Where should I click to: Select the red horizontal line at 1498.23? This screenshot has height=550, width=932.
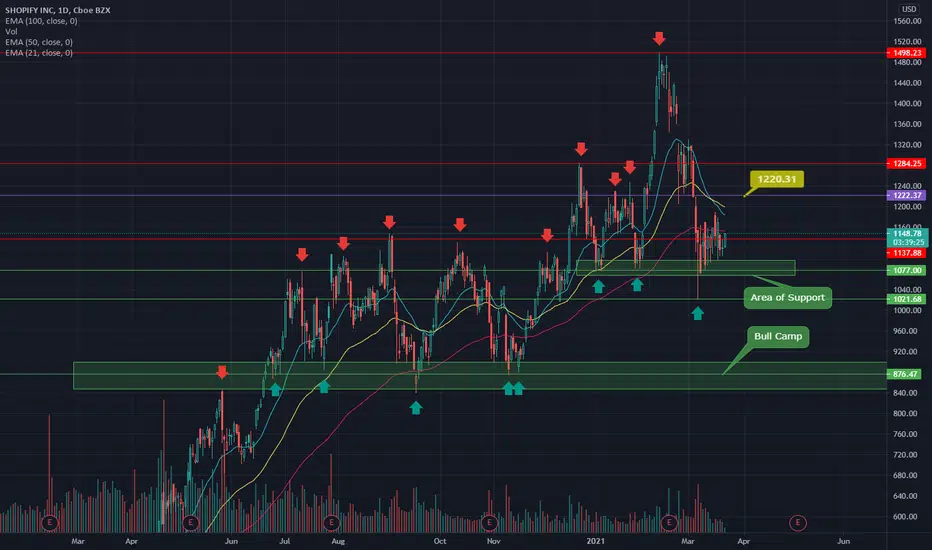coord(443,53)
